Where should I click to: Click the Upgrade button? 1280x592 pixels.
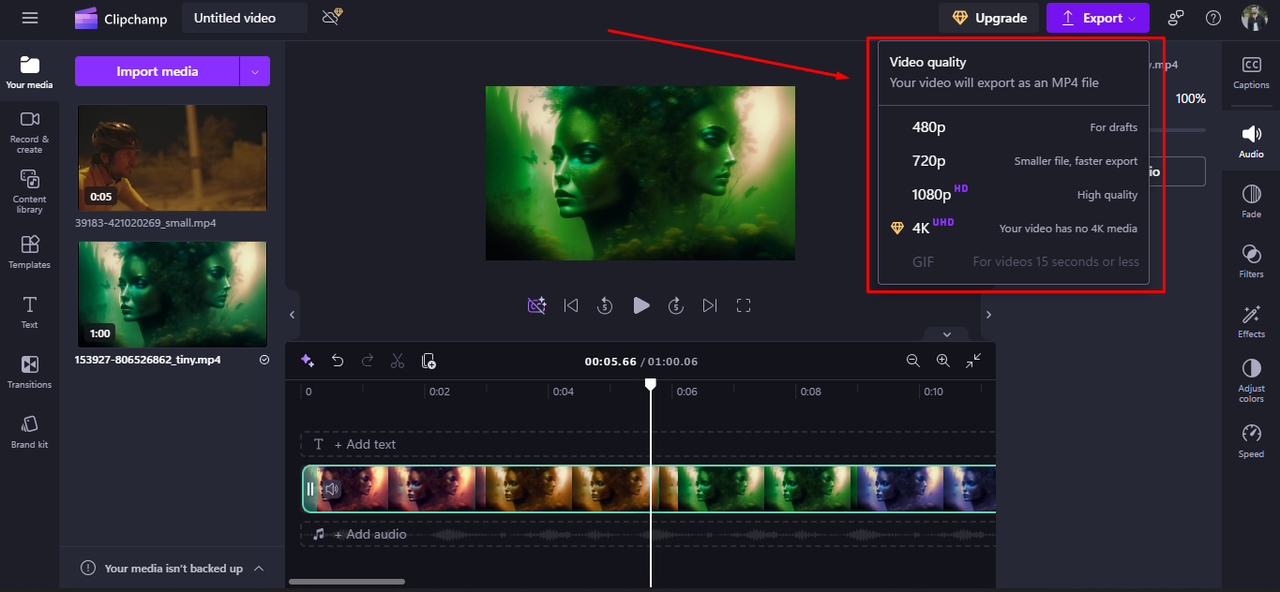tap(989, 18)
